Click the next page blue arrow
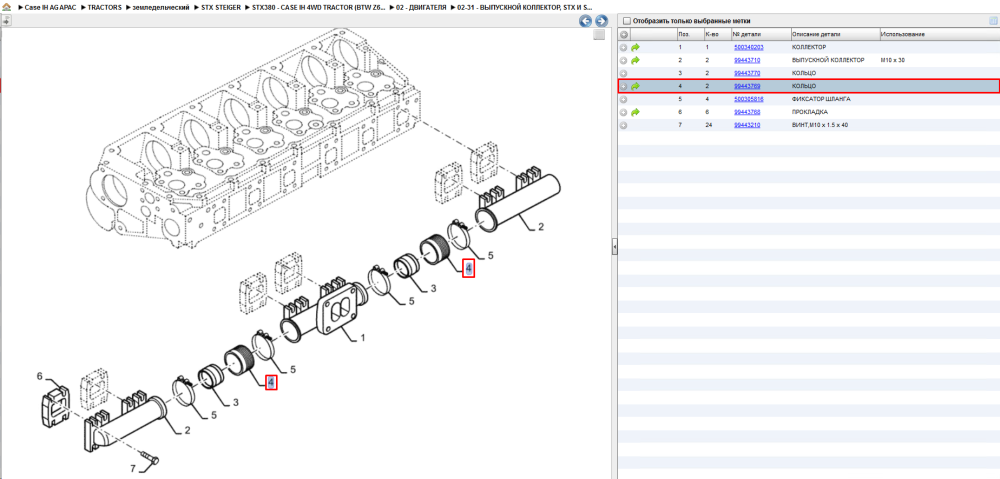Screen dimensions: 1000x479 600,21
